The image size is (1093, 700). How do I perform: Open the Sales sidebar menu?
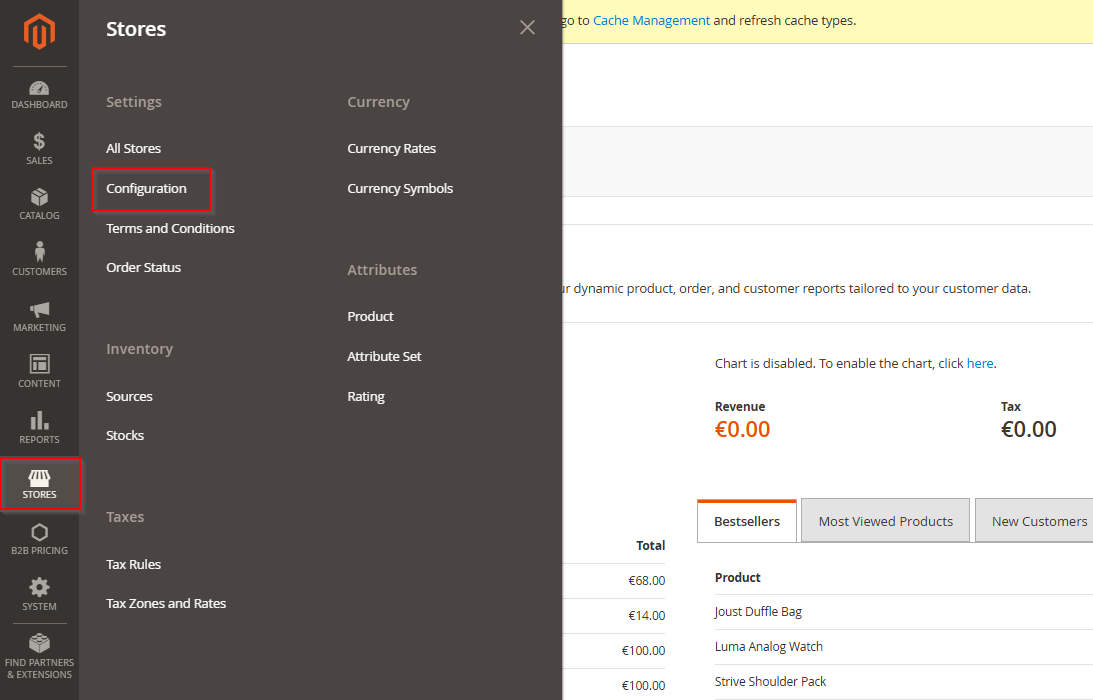pos(39,149)
